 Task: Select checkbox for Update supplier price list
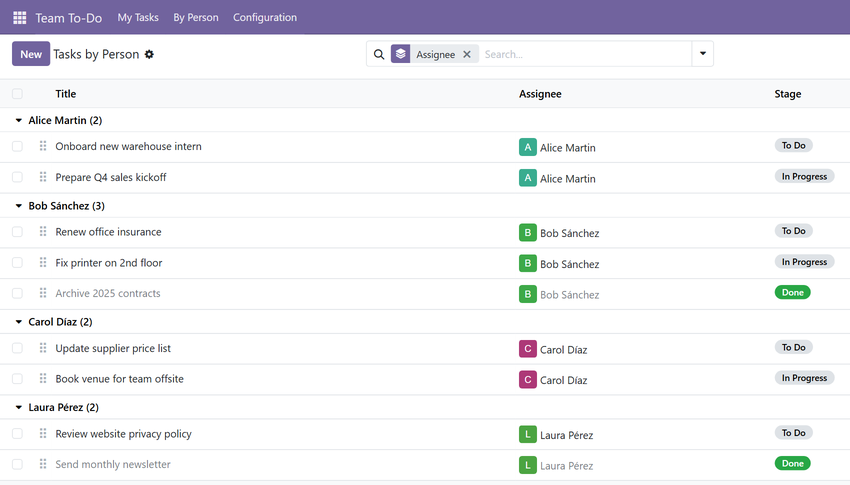point(17,348)
